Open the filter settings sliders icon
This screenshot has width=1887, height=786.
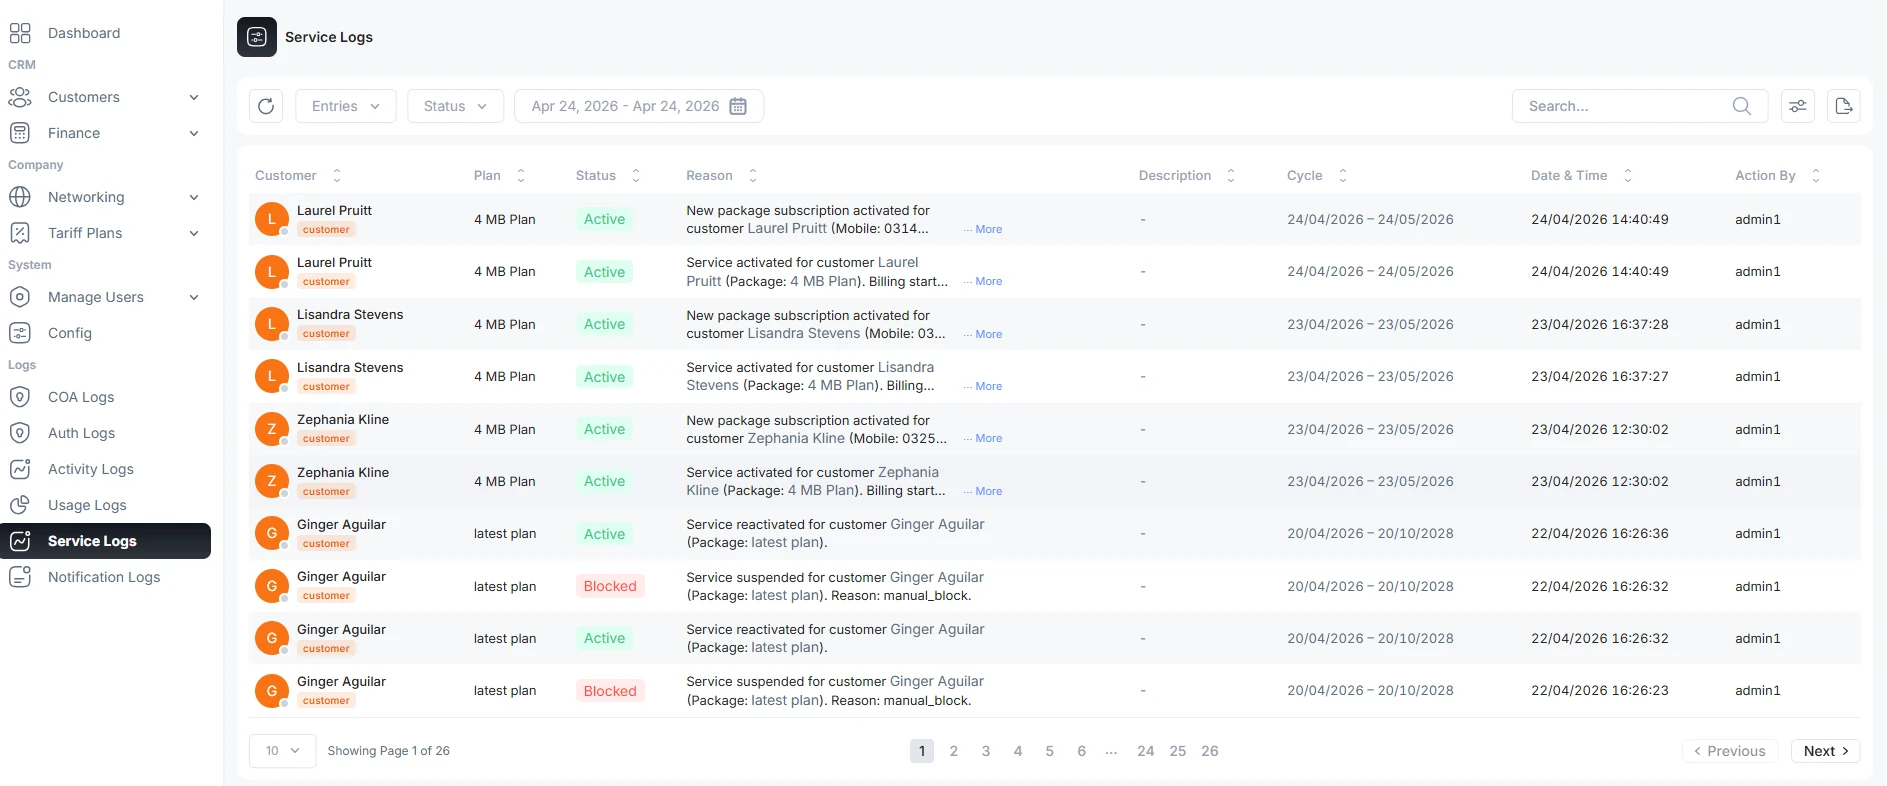point(1798,106)
